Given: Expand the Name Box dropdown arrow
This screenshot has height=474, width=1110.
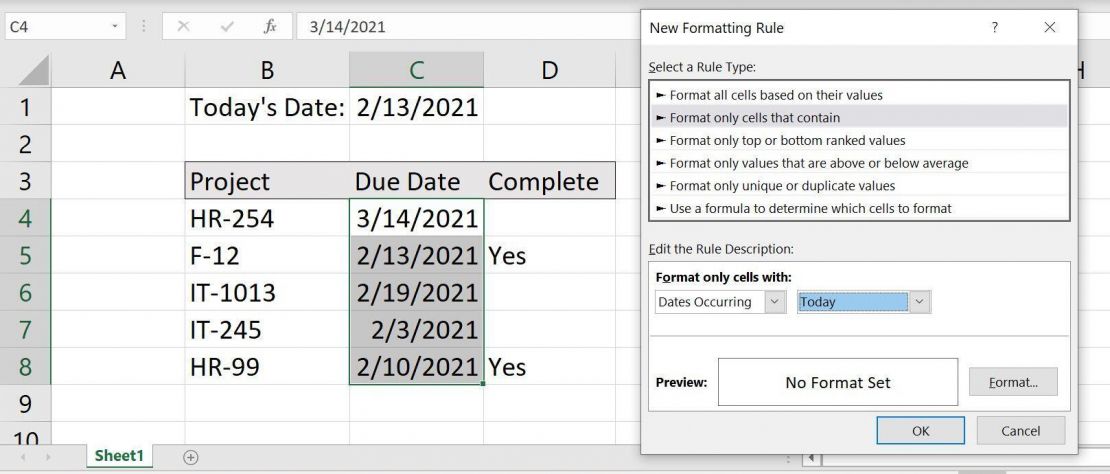Looking at the screenshot, I should point(115,27).
